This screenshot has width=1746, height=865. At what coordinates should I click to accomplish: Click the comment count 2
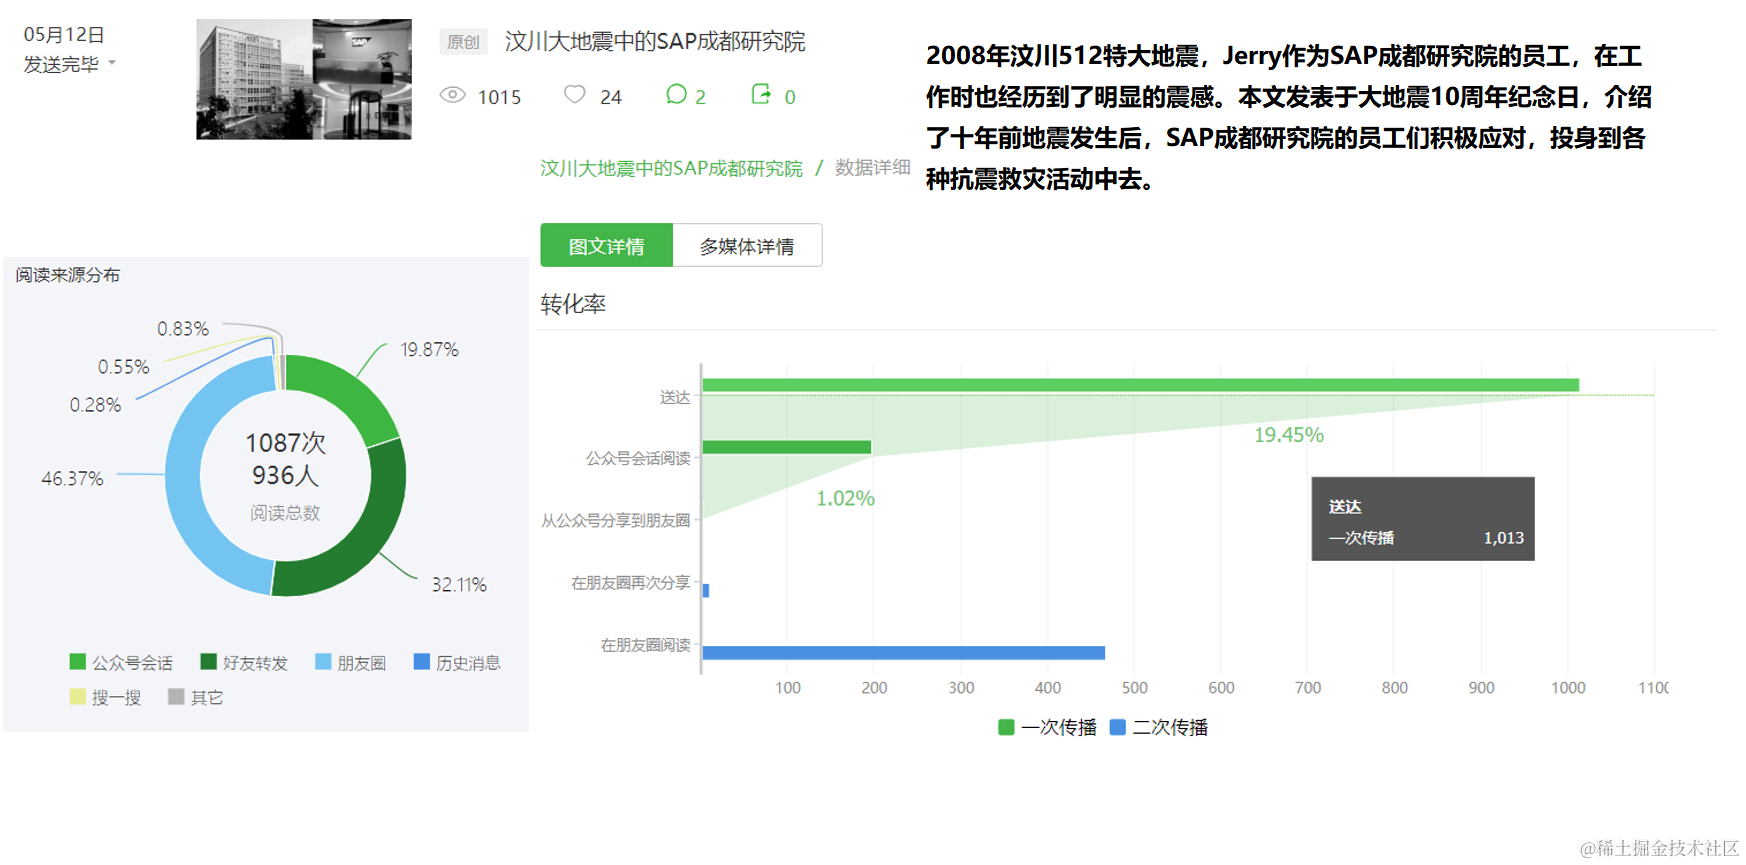click(701, 97)
